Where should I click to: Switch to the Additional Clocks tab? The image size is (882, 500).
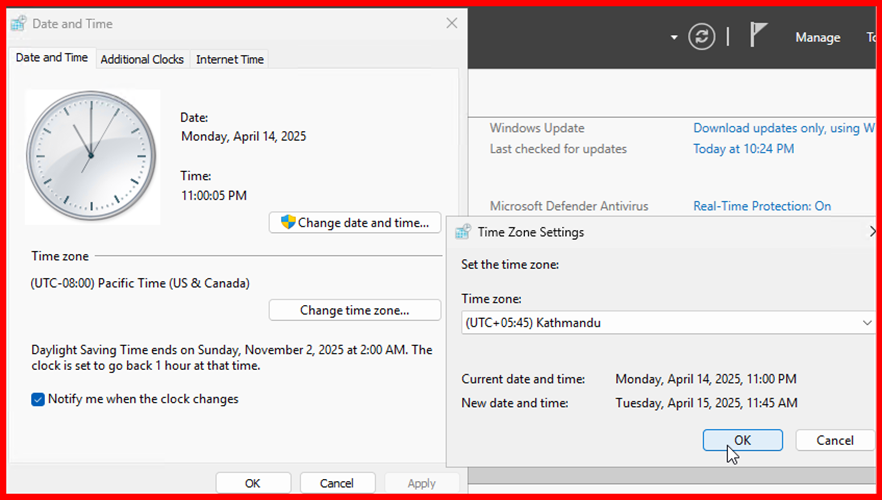(142, 59)
